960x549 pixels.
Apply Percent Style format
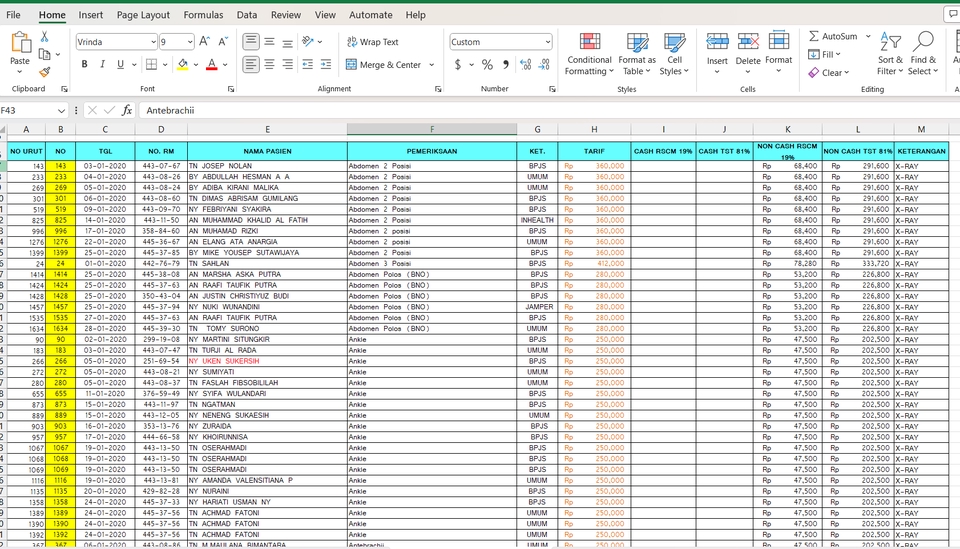pyautogui.click(x=487, y=64)
